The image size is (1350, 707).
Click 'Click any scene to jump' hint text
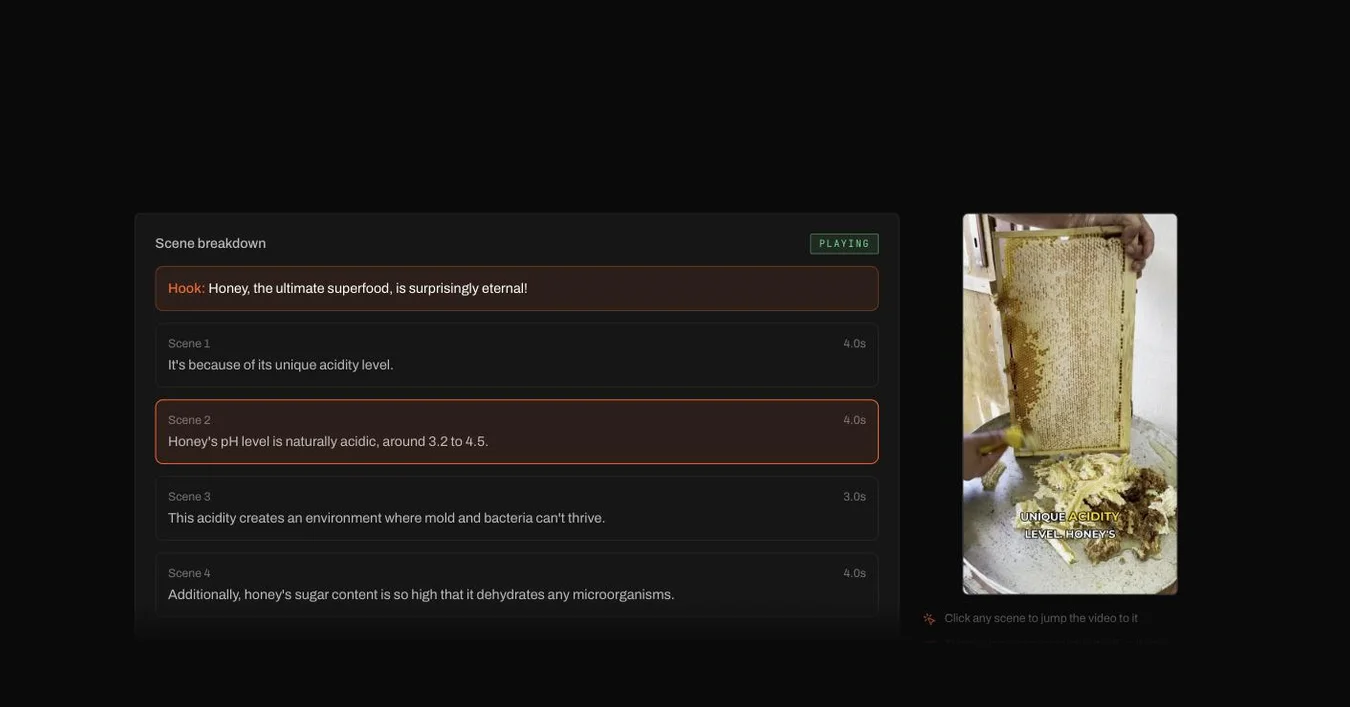1041,618
